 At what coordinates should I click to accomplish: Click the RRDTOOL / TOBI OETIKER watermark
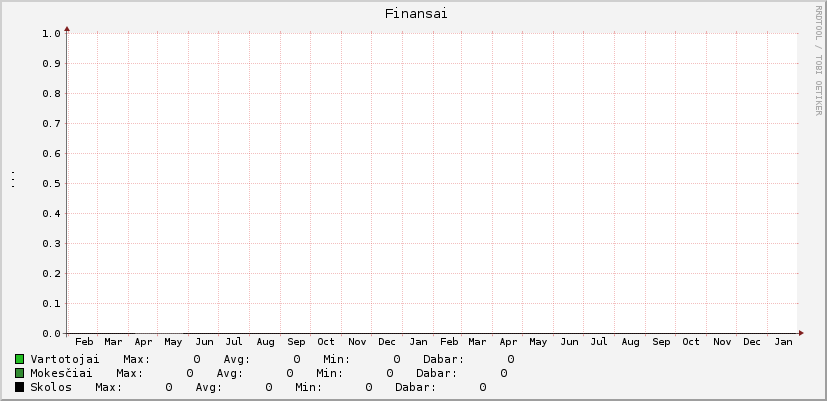pyautogui.click(x=817, y=60)
